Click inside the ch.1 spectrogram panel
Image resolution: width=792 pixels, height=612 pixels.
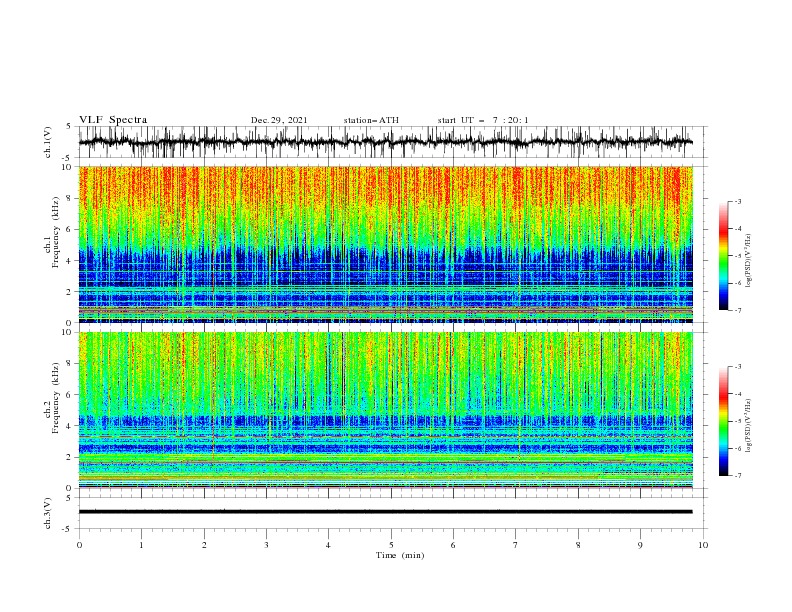[x=385, y=244]
